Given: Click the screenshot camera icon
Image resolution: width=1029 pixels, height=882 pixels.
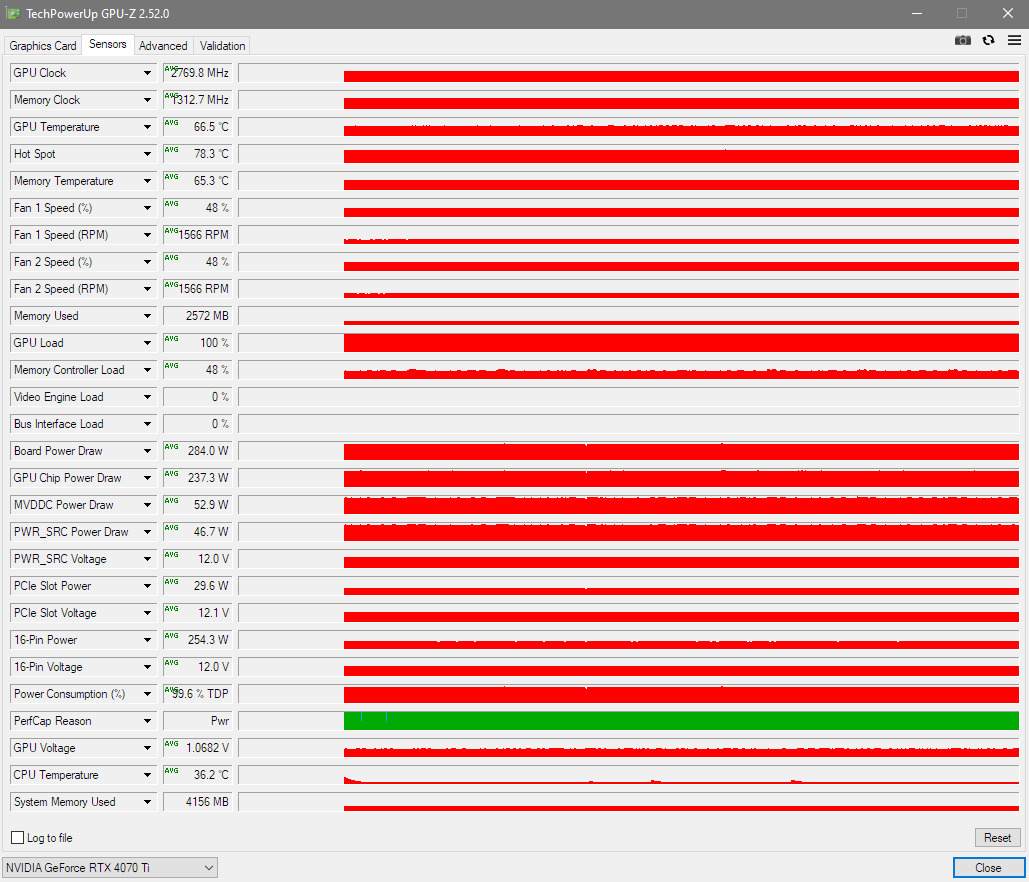Looking at the screenshot, I should (x=962, y=41).
